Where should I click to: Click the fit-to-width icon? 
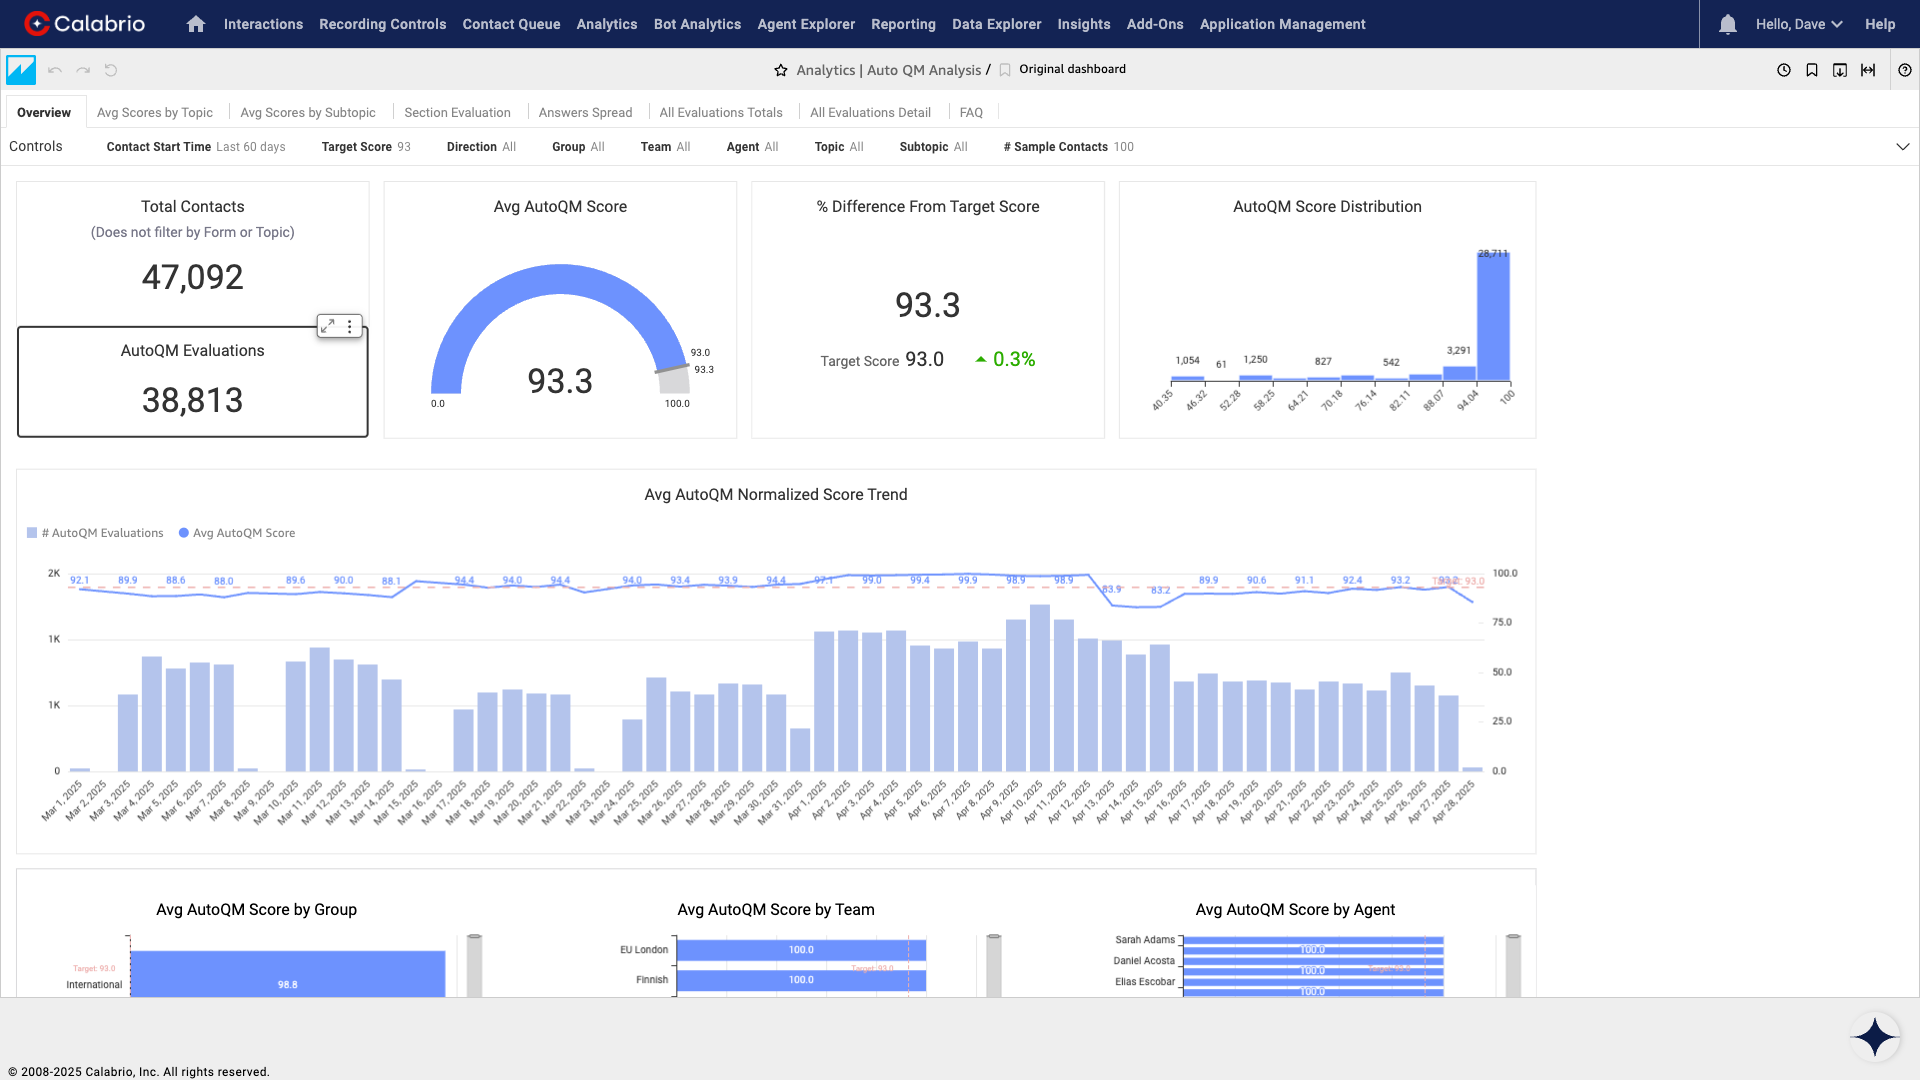(1867, 70)
